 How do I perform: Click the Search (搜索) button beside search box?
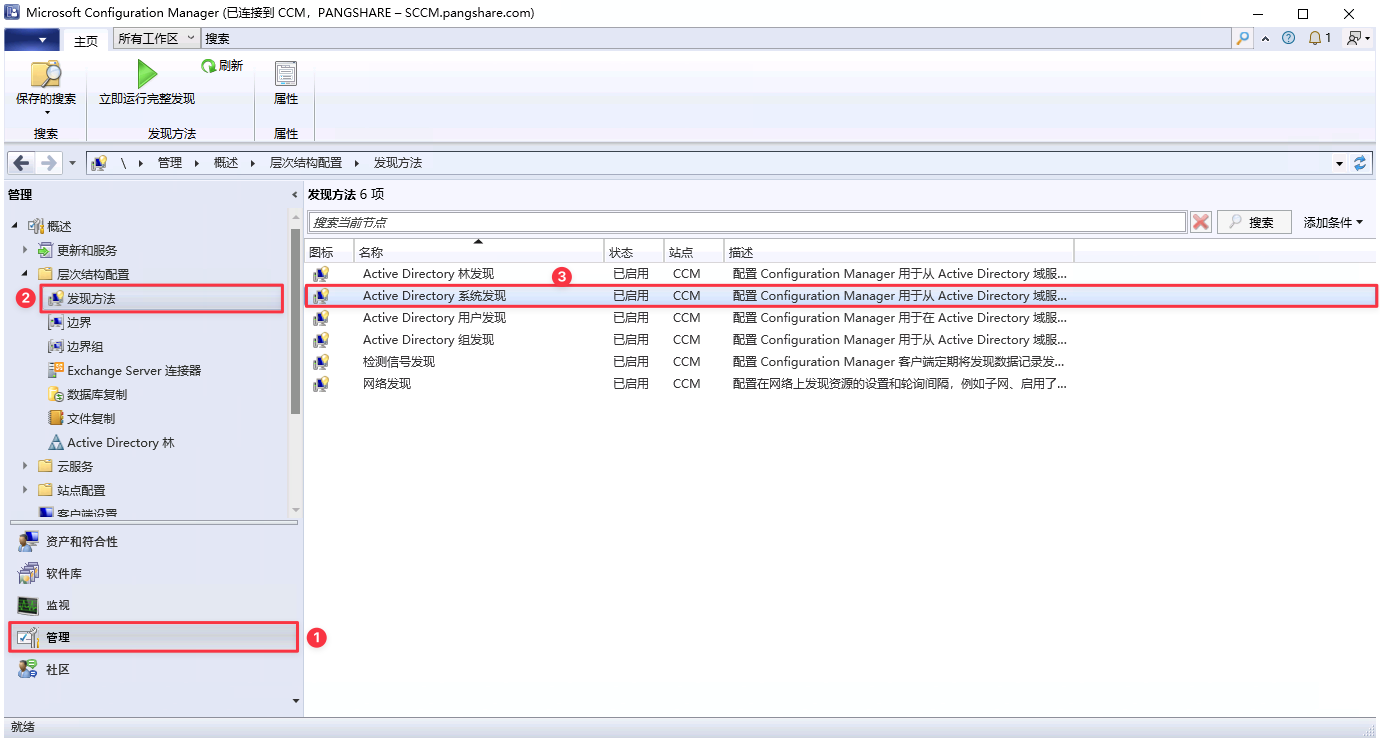click(1254, 222)
